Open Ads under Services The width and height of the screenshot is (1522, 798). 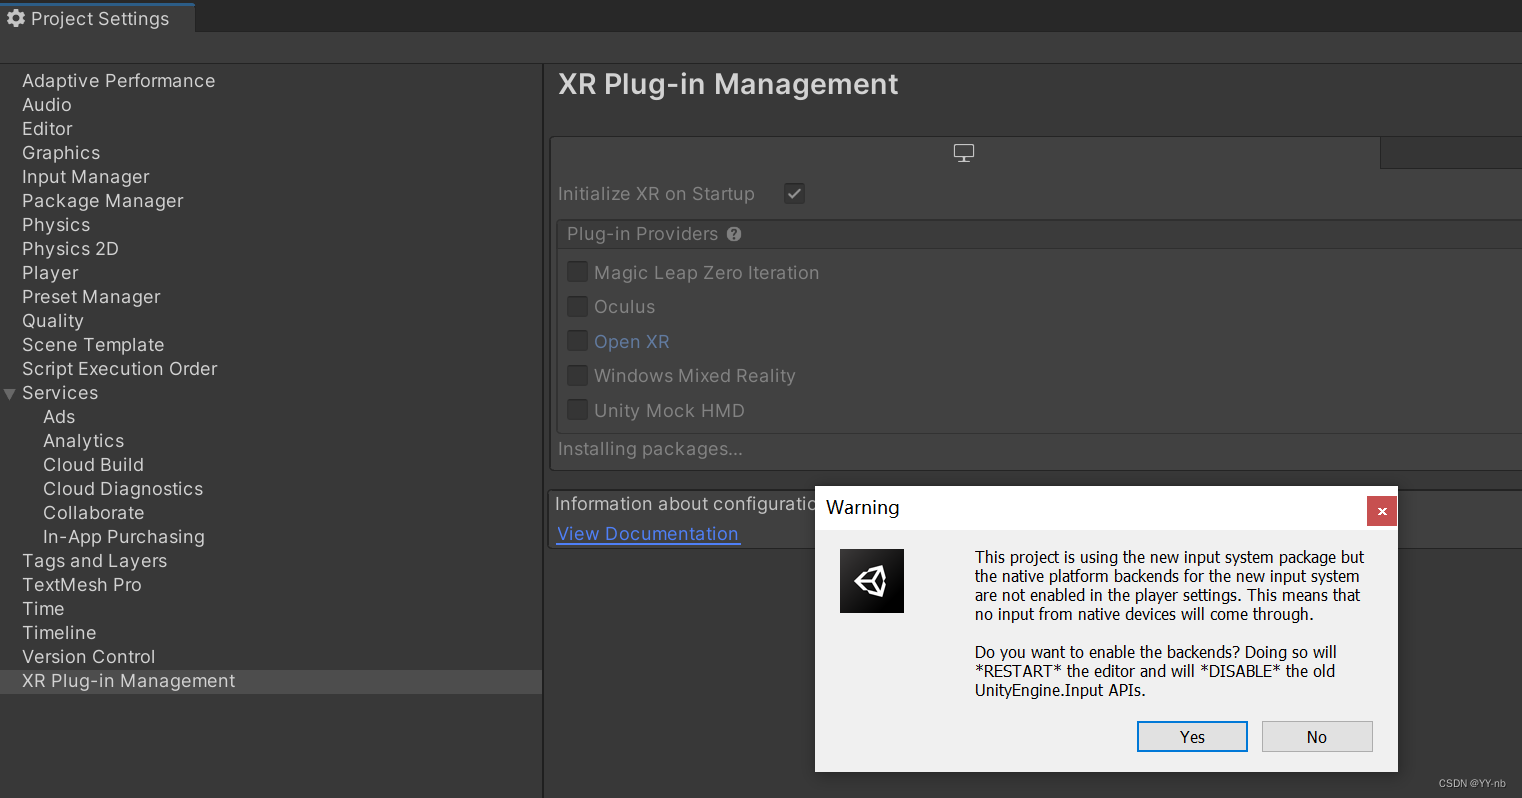(59, 417)
